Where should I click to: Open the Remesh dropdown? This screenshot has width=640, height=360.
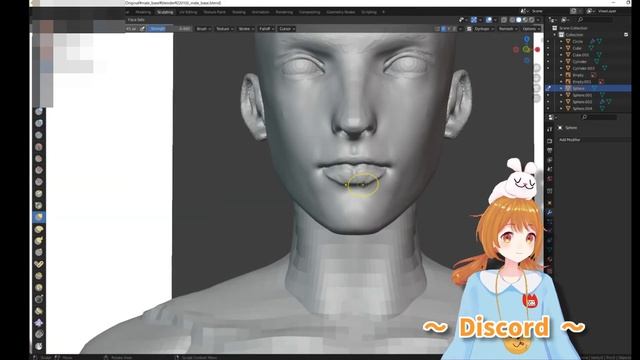coord(508,29)
